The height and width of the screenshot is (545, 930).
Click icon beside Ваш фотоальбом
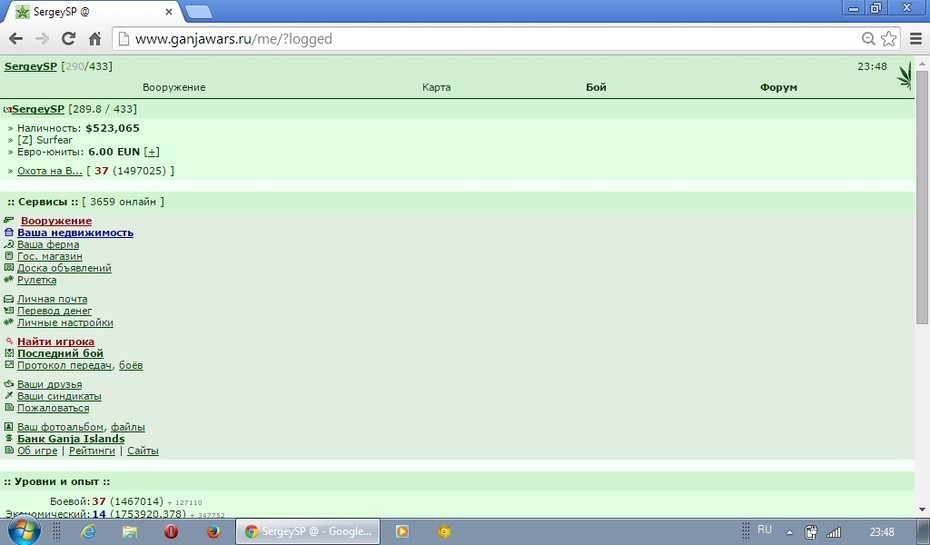(9, 426)
